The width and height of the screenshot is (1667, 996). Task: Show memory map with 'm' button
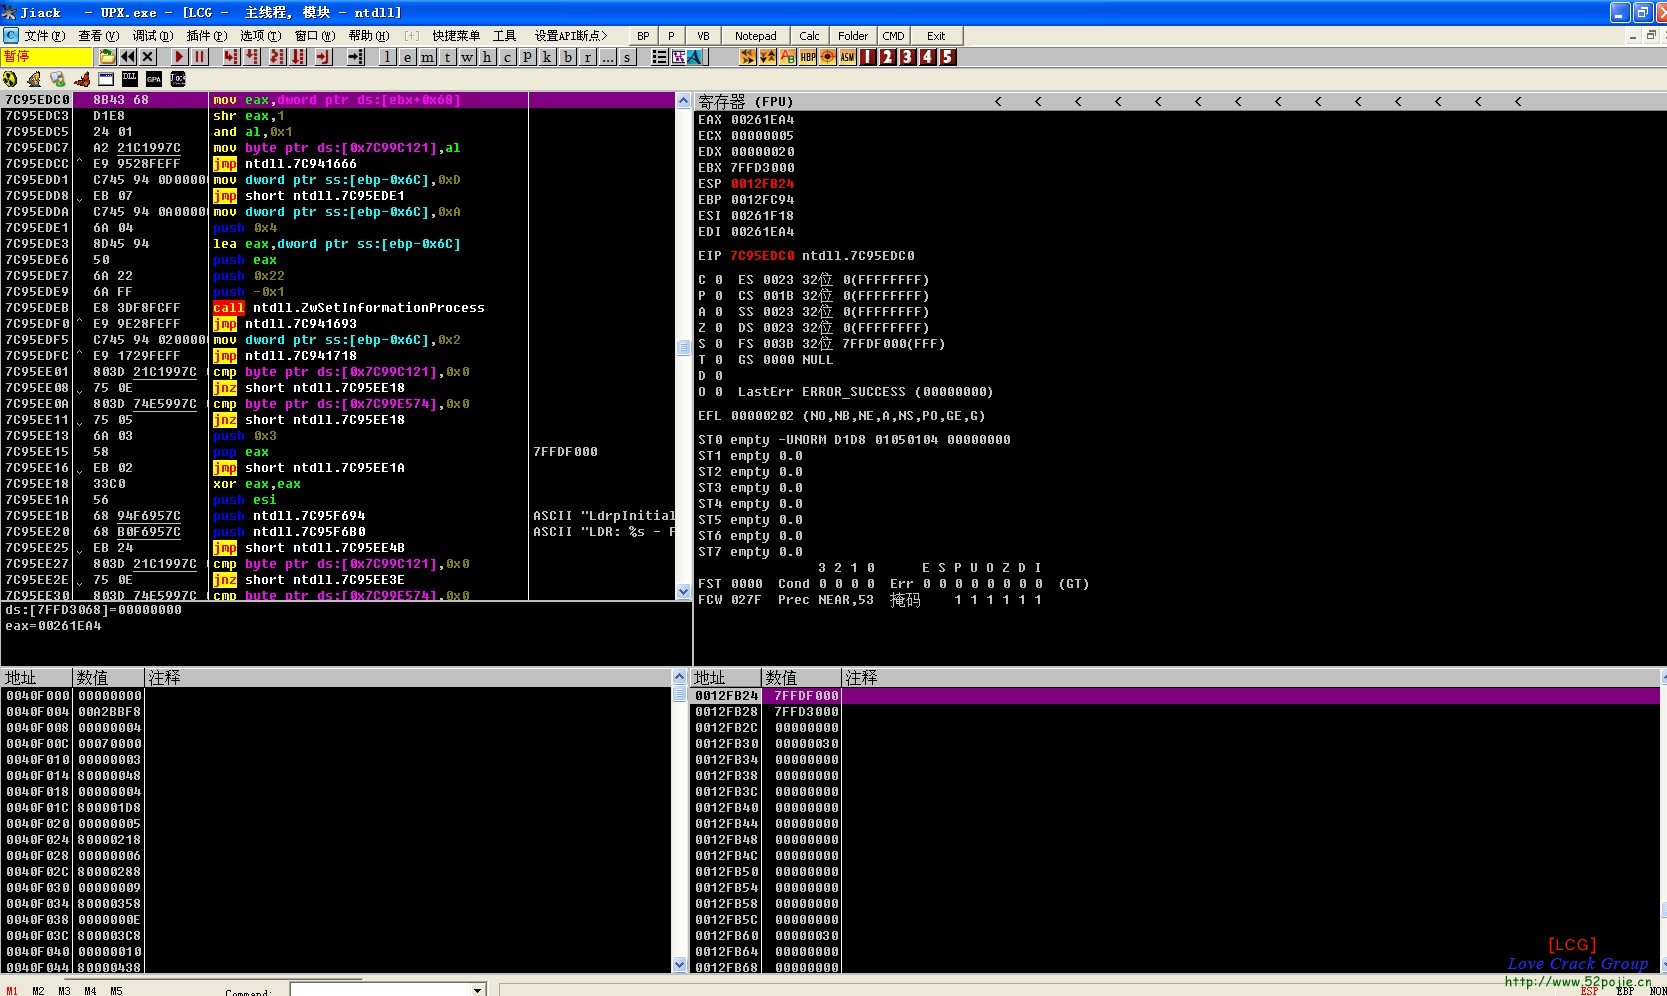tap(427, 57)
